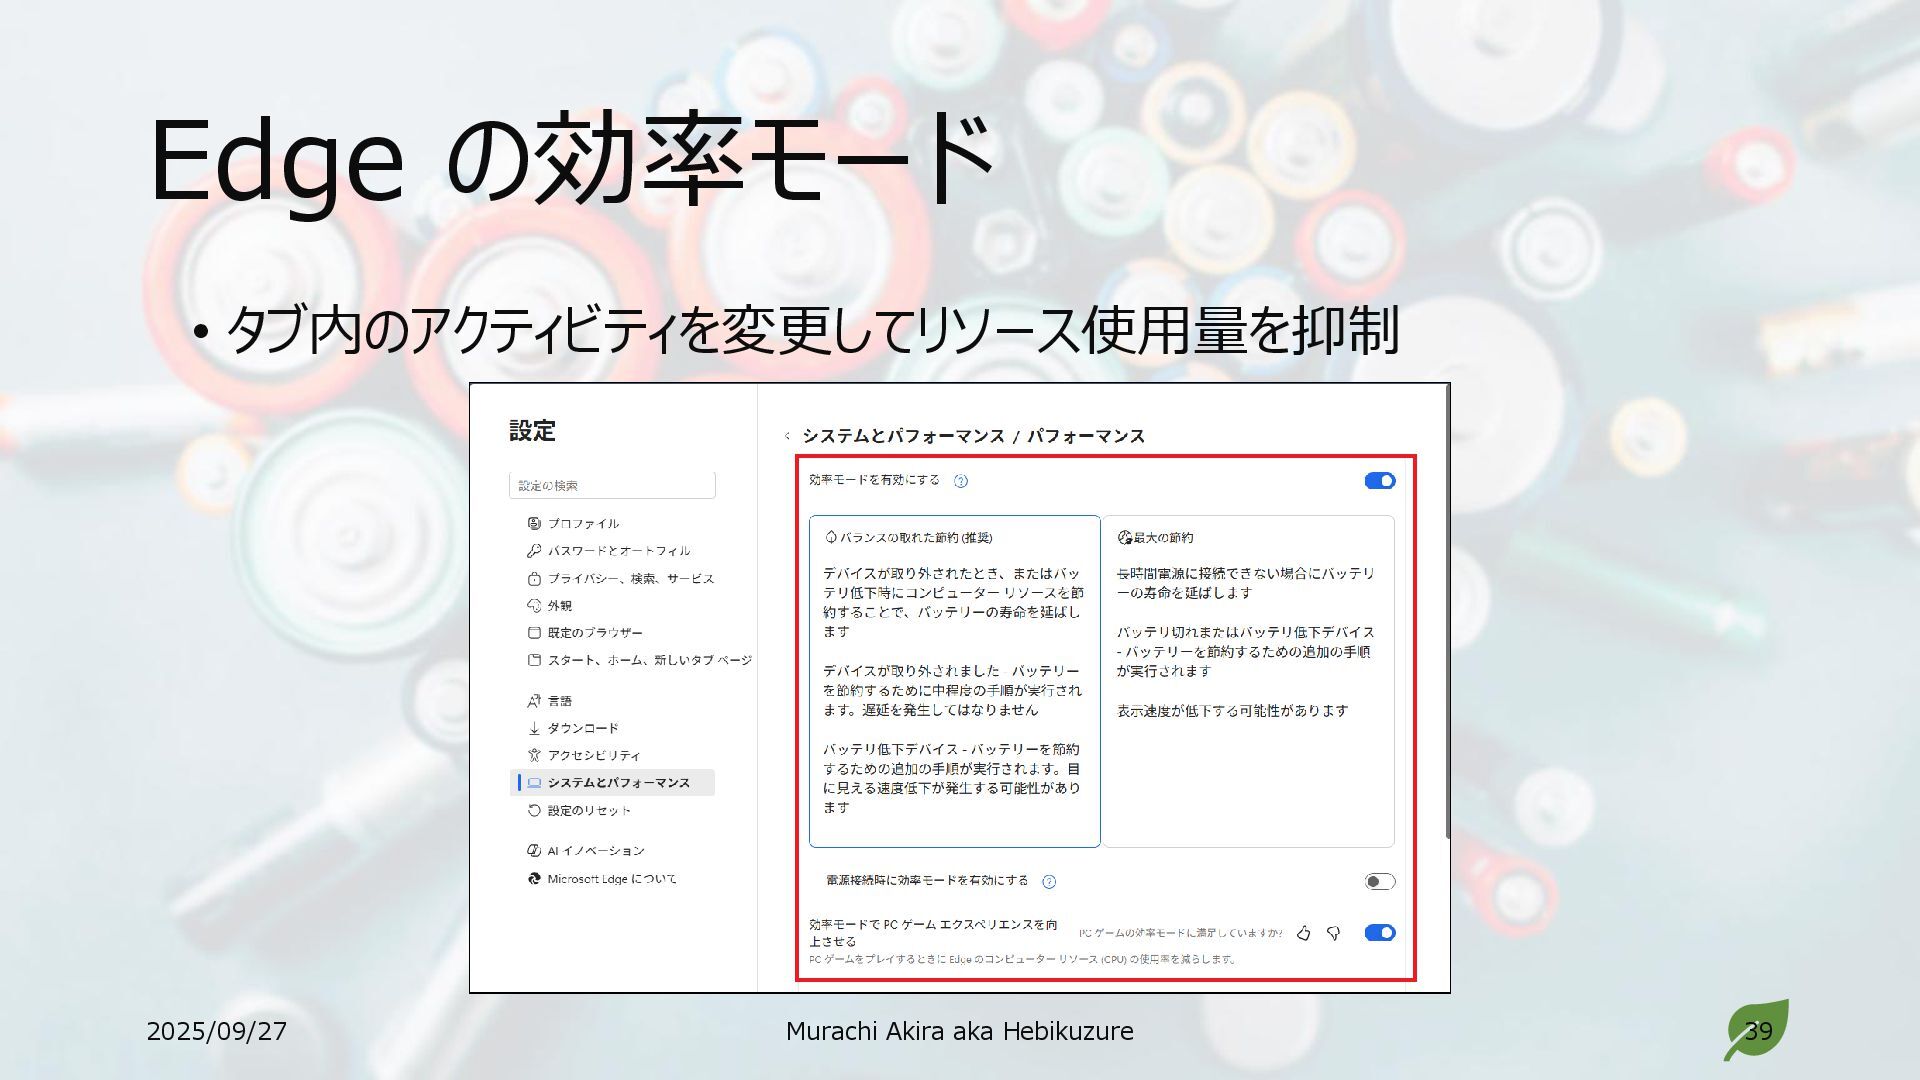Screen dimensions: 1920x1080
Task: Click the 既定のブラウザー icon
Action: pos(534,633)
